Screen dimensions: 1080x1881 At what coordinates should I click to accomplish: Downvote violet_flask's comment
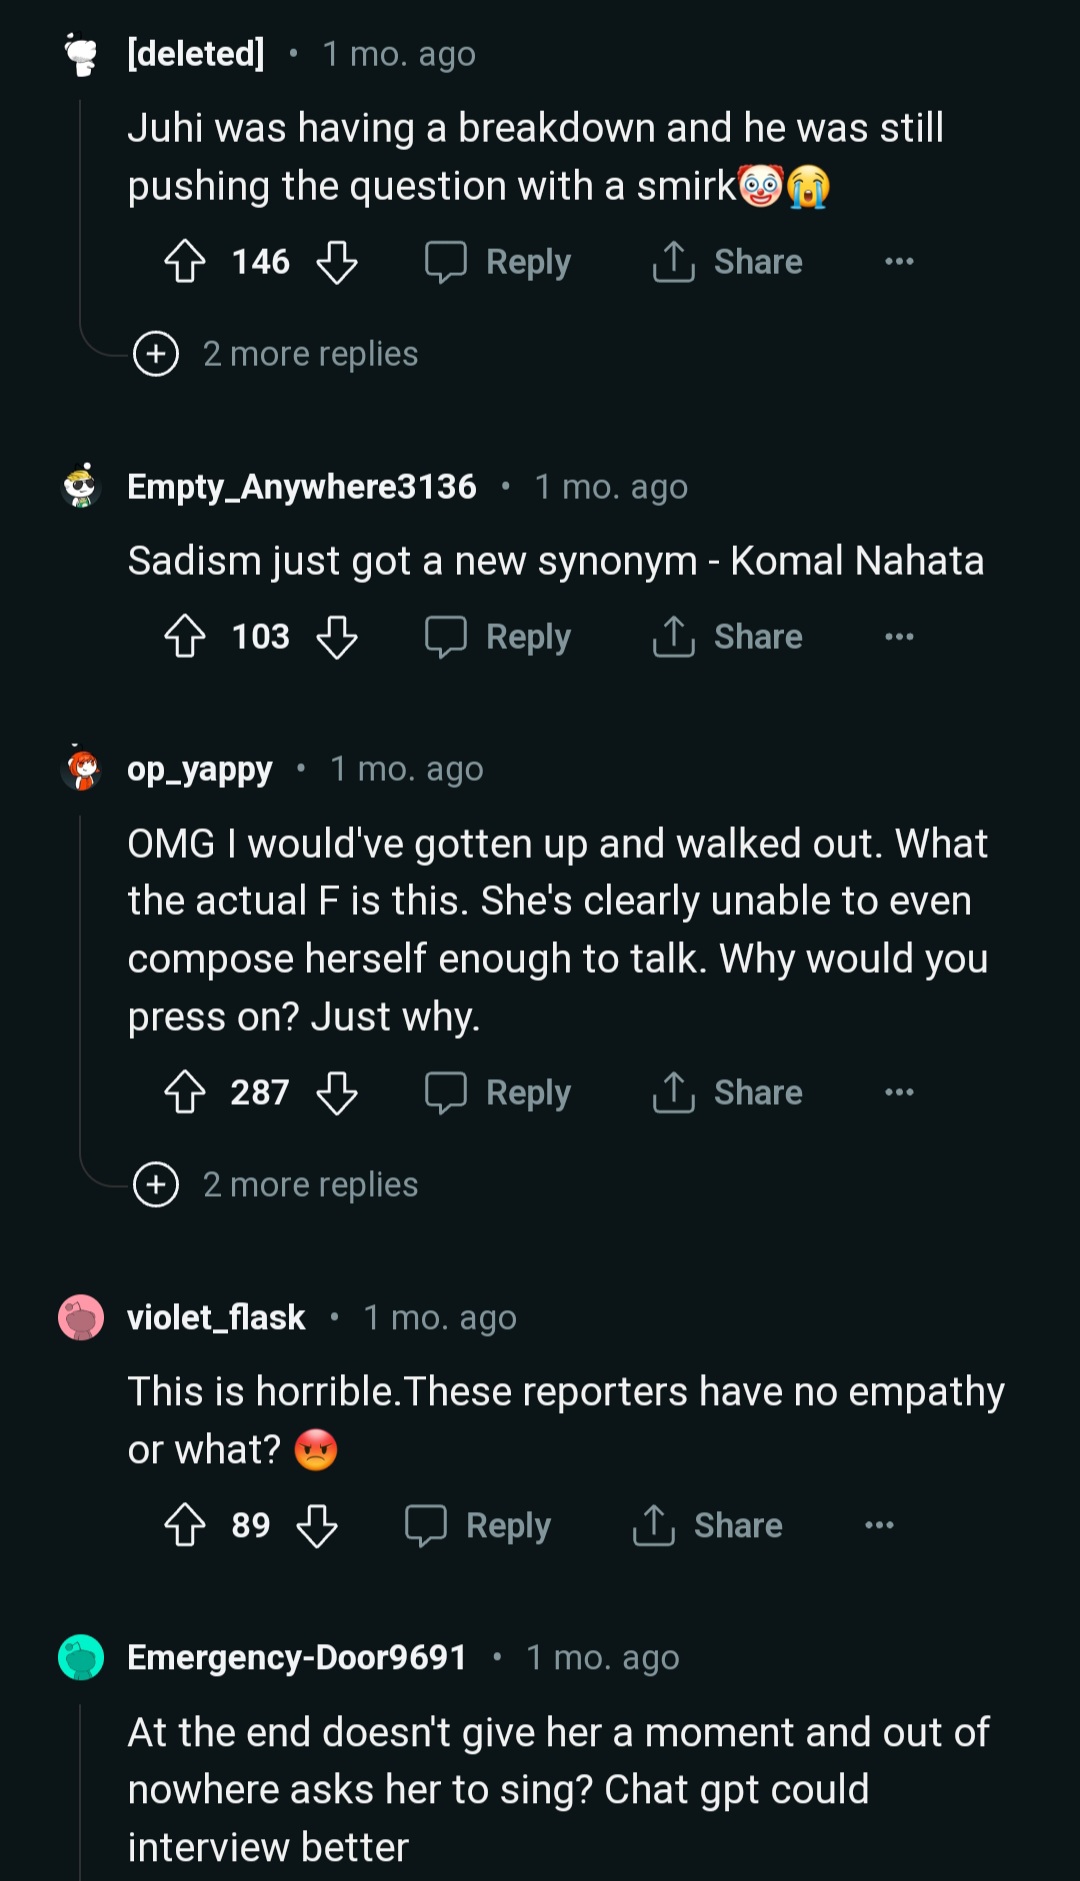317,1526
